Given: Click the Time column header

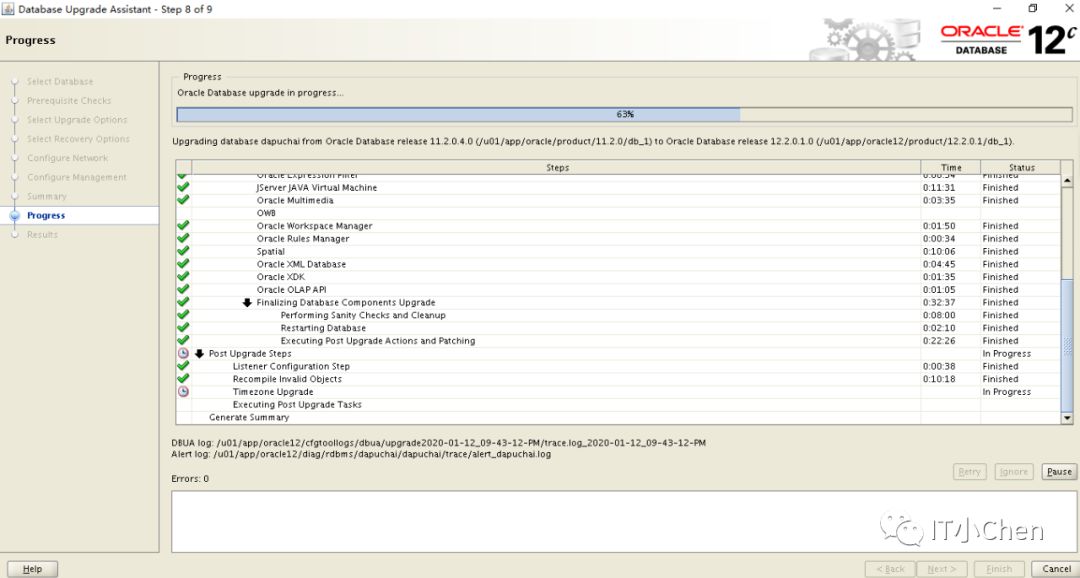Looking at the screenshot, I should pyautogui.click(x=951, y=167).
